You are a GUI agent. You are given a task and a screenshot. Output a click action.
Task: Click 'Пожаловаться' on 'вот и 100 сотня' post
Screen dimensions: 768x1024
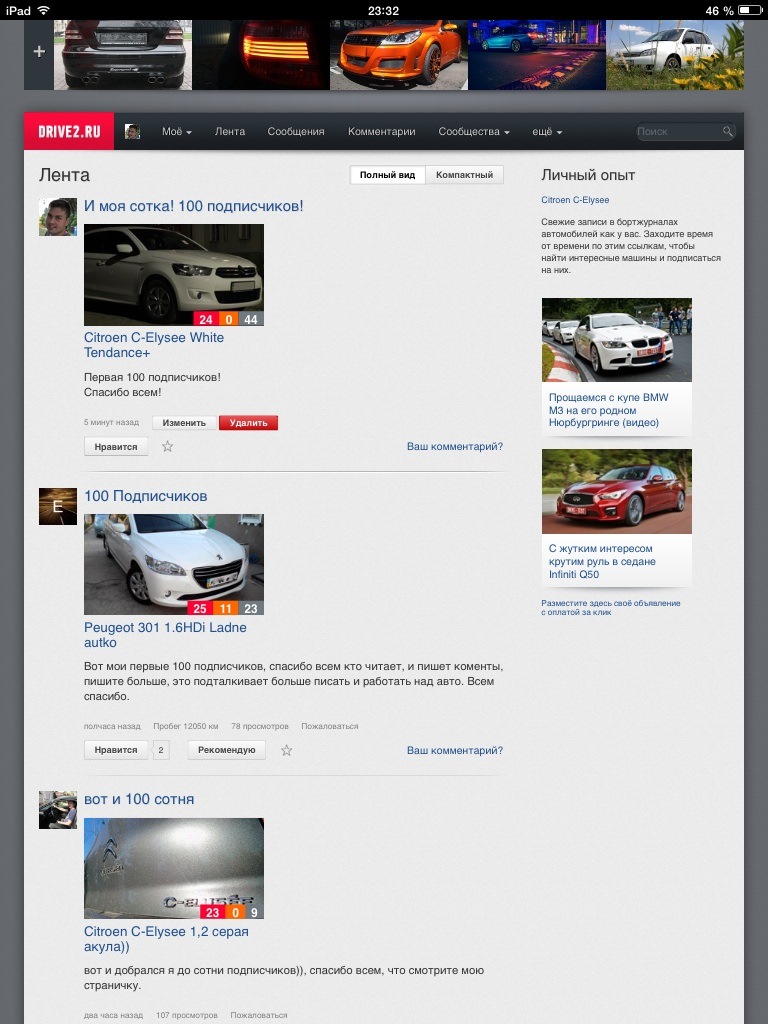click(259, 1015)
